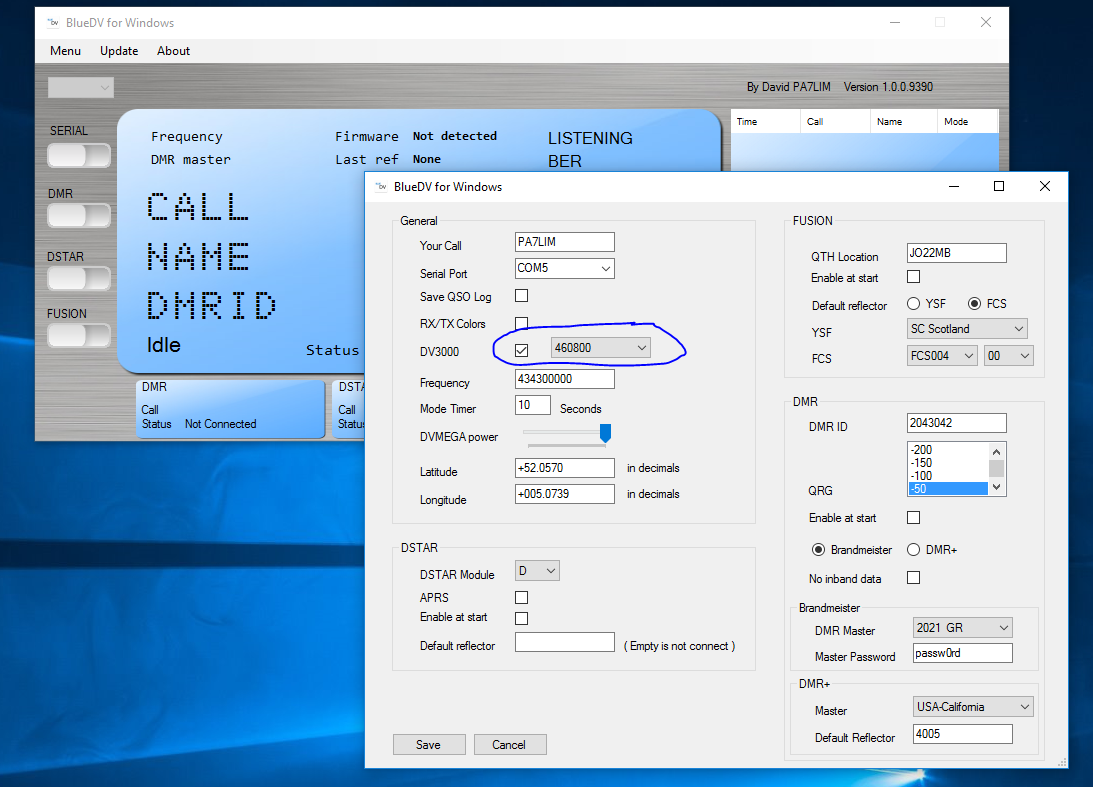Screen dimensions: 1093x787
Task: Click the Frequency input field
Action: (565, 379)
